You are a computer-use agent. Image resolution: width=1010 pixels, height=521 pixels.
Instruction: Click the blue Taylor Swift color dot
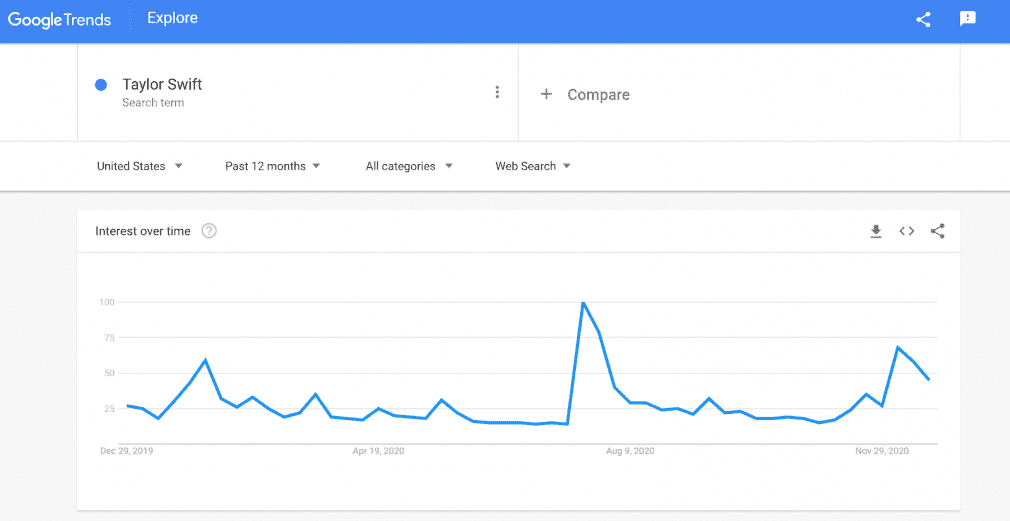click(x=100, y=84)
